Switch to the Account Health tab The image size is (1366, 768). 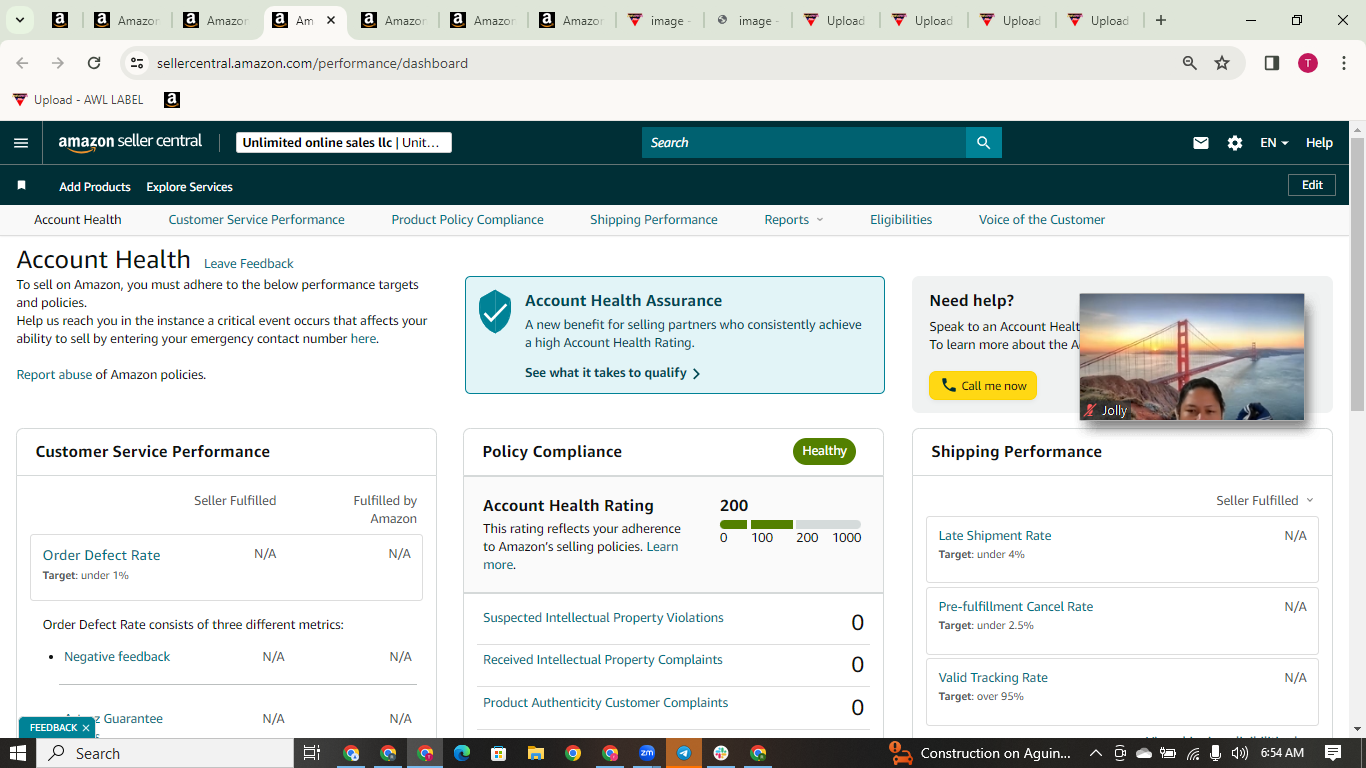(x=78, y=220)
